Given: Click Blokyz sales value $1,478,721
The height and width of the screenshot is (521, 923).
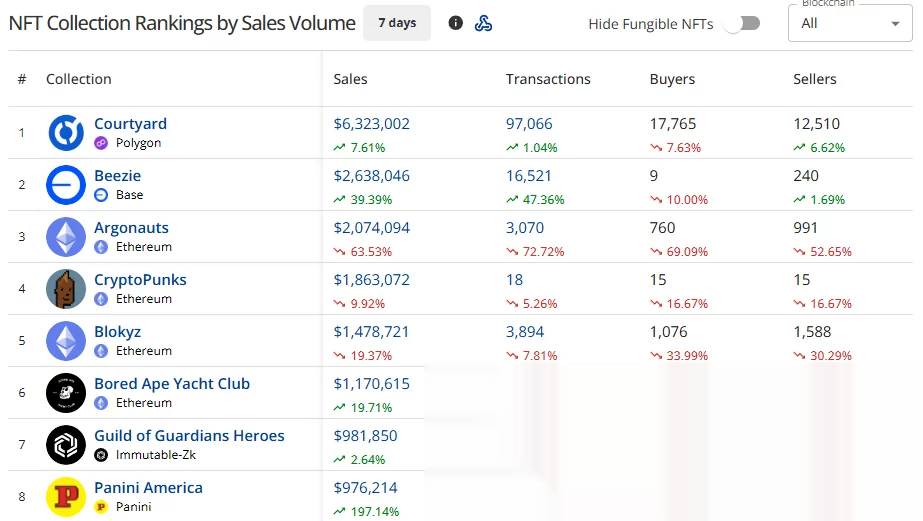Looking at the screenshot, I should pos(371,332).
